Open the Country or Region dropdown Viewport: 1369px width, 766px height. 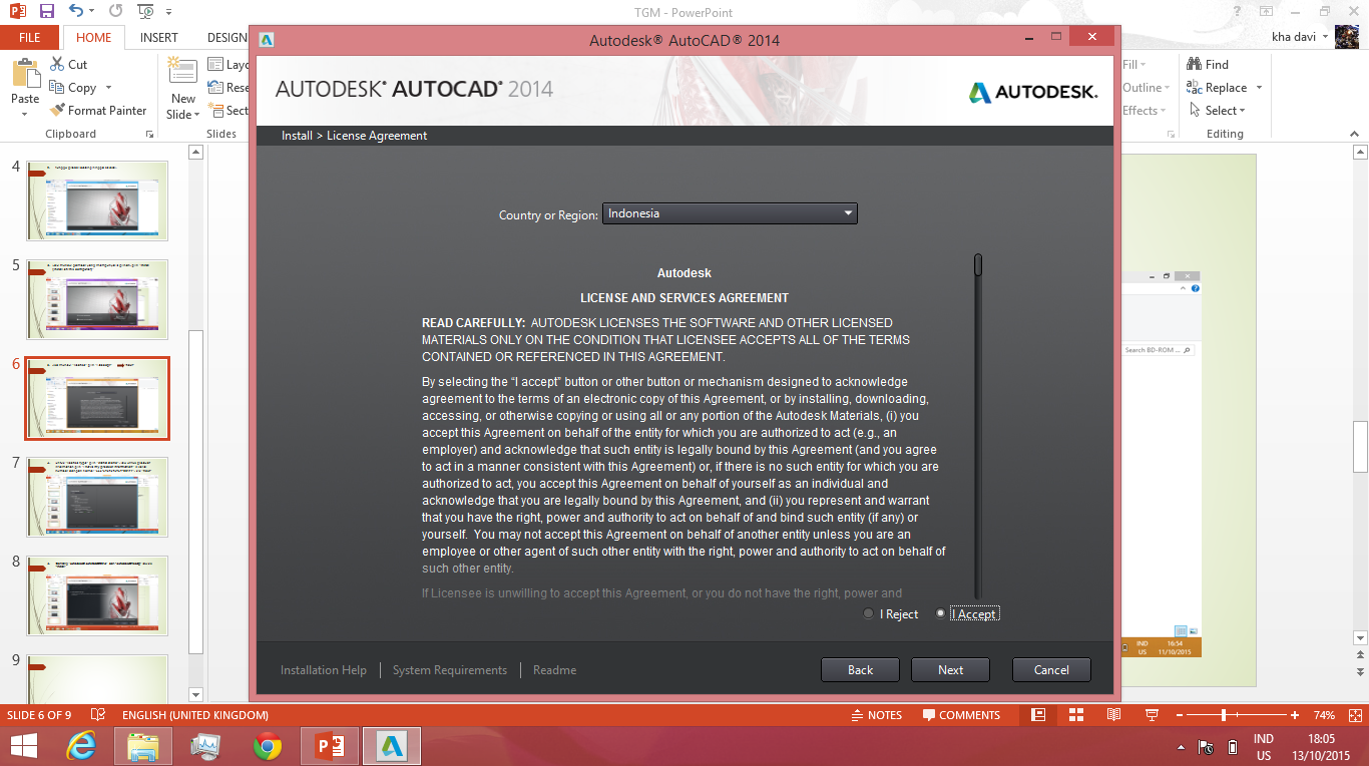pos(846,213)
